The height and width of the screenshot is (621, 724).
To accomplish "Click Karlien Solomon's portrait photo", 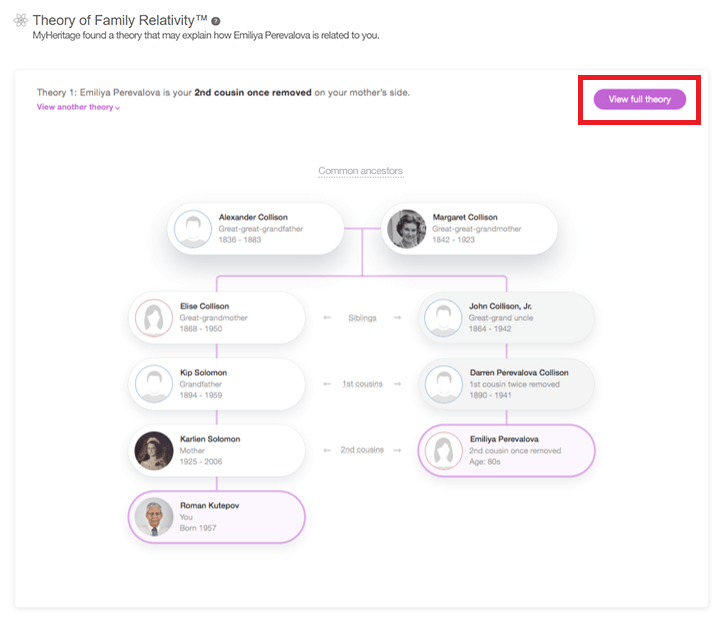I will [154, 451].
